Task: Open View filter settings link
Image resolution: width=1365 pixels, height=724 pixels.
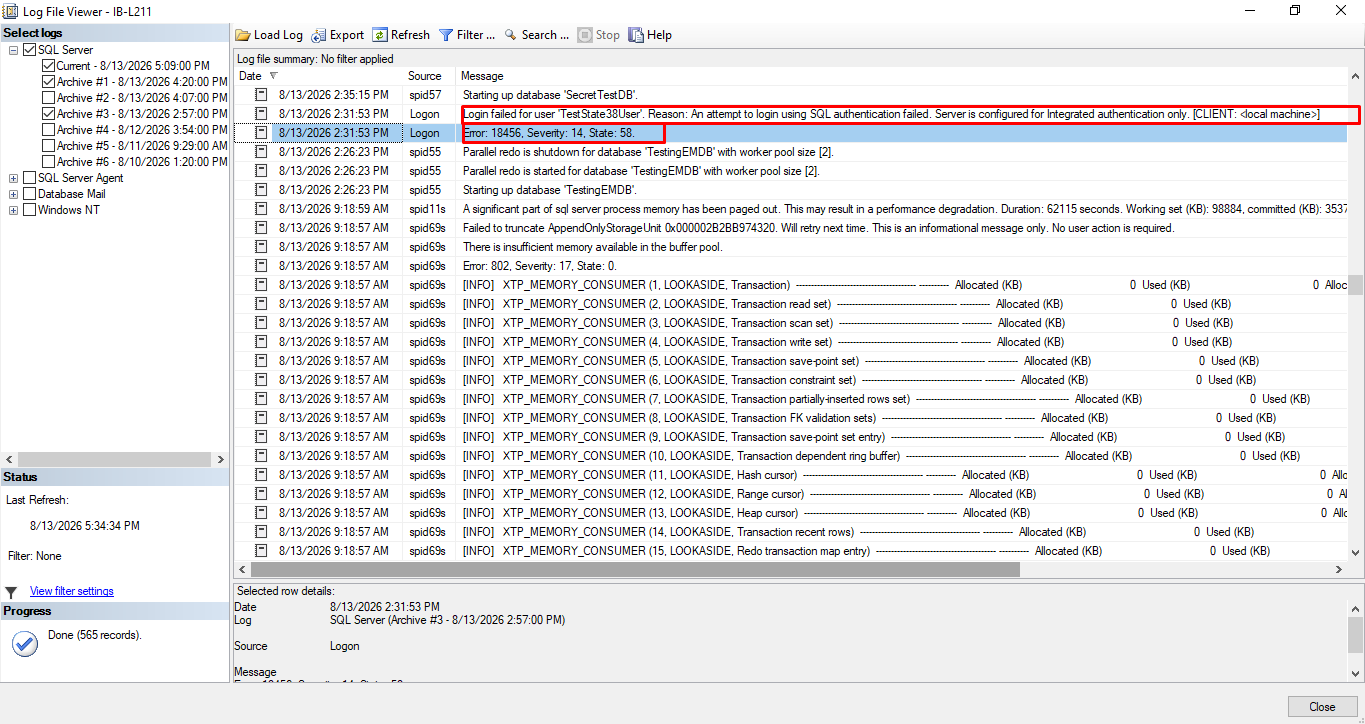Action: (72, 591)
